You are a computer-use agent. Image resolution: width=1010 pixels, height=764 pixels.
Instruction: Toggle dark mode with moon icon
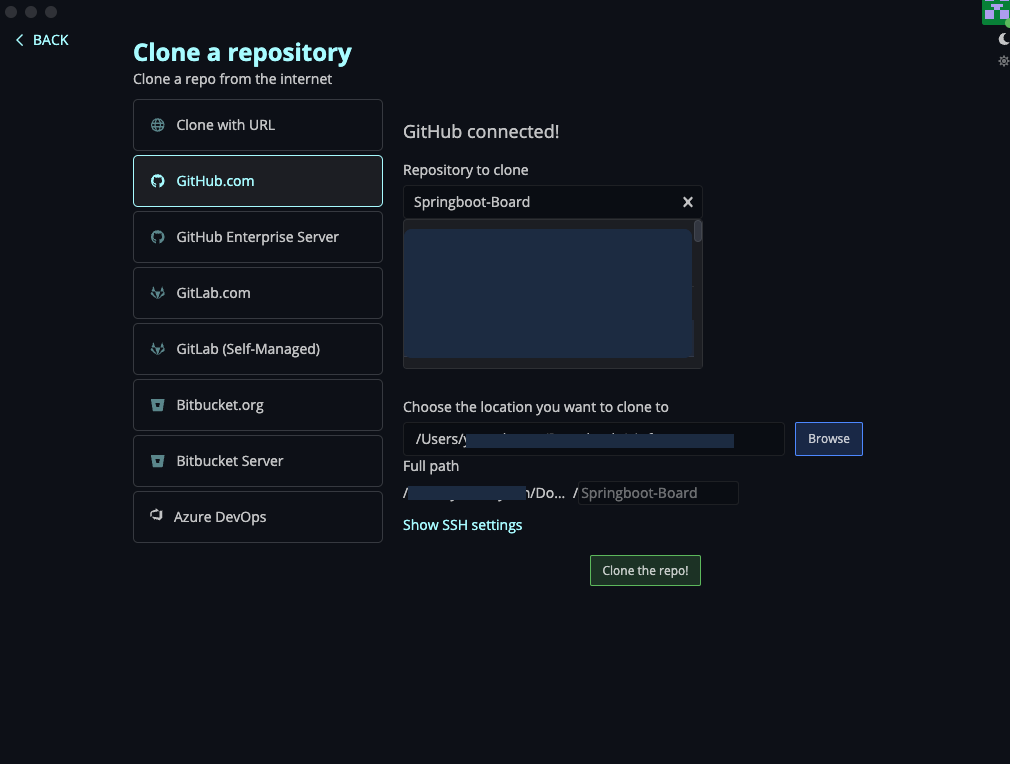pos(1004,39)
